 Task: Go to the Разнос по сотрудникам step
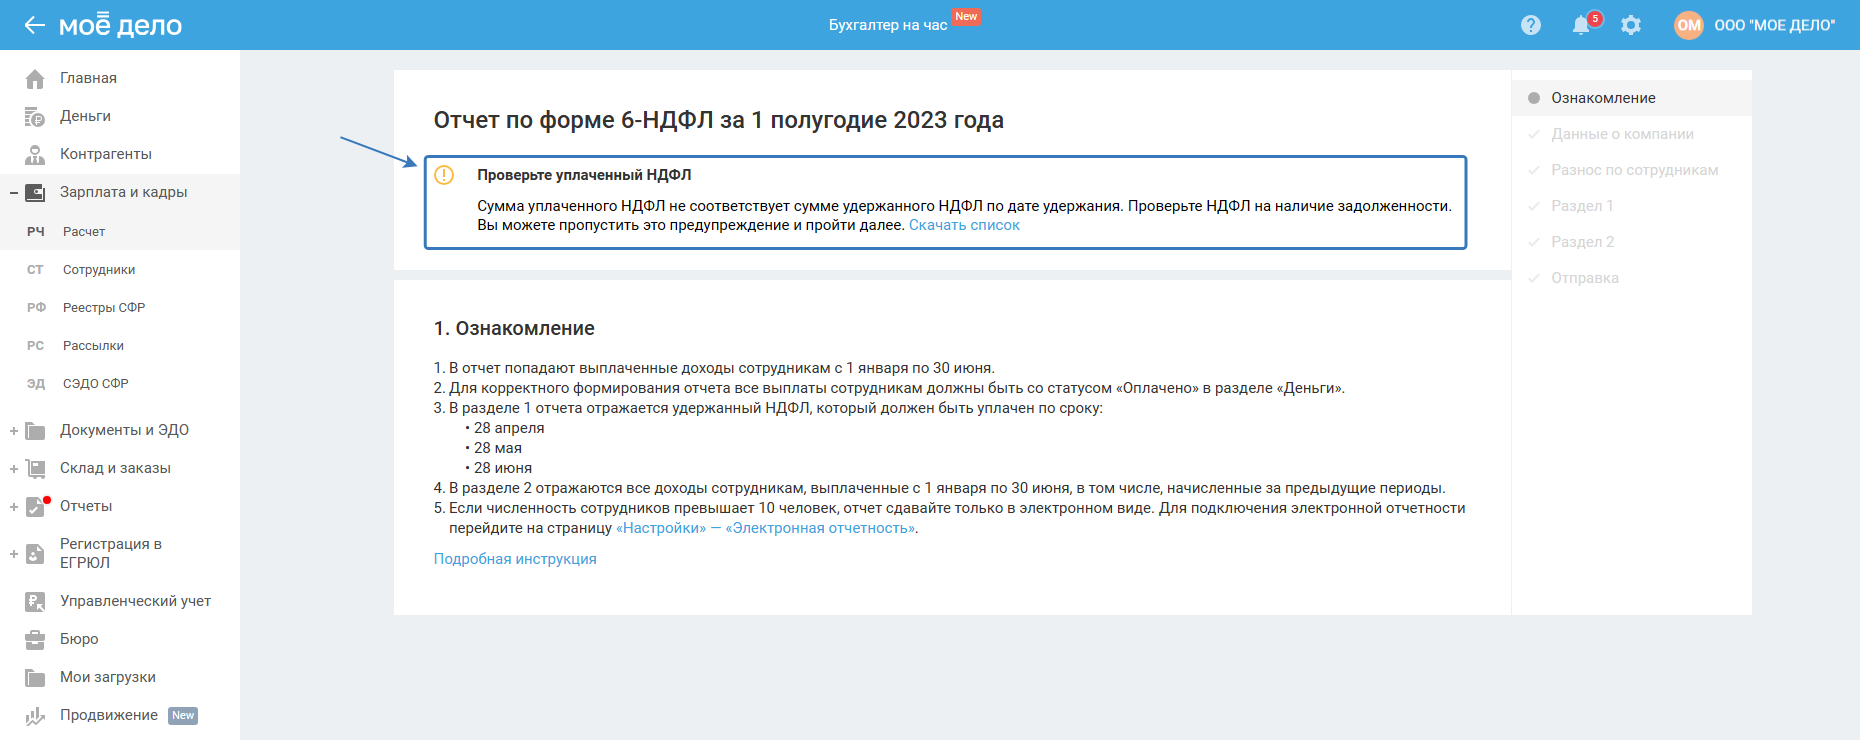click(x=1635, y=170)
